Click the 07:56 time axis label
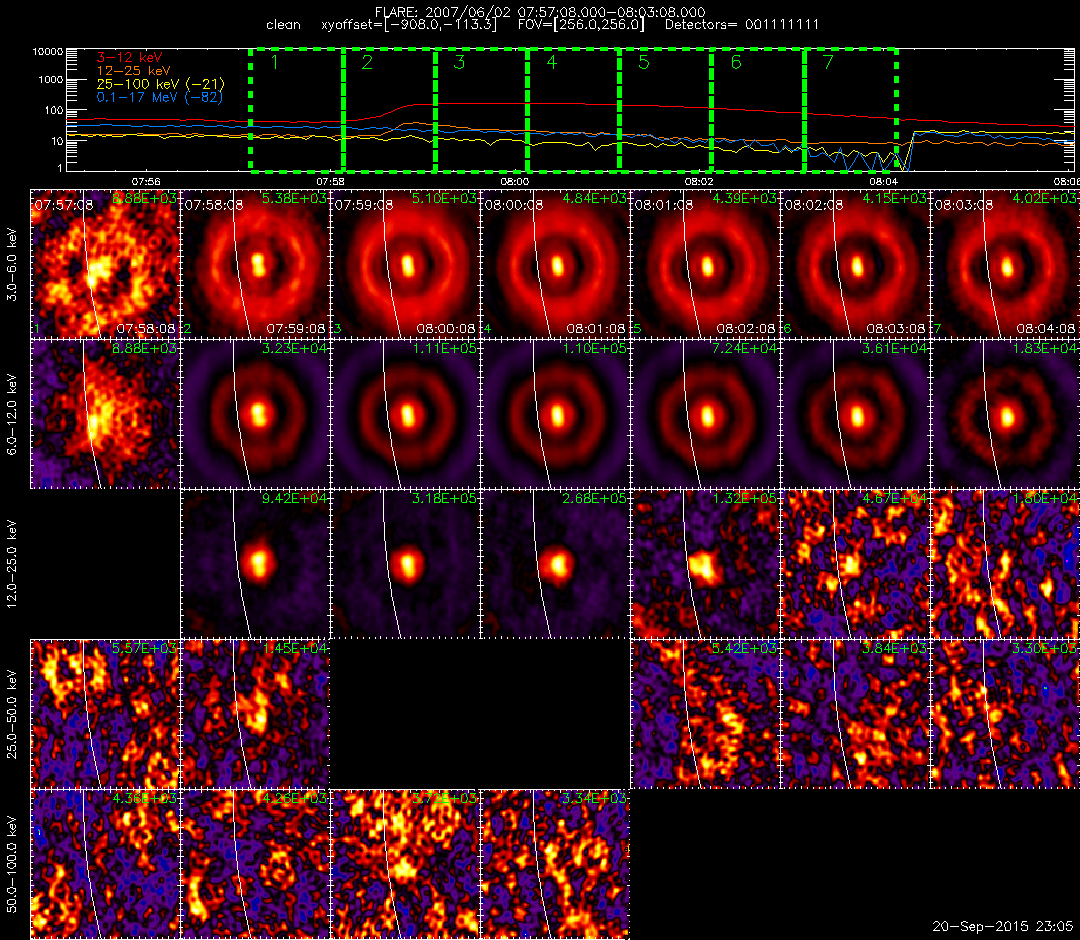The width and height of the screenshot is (1080, 940). [146, 182]
